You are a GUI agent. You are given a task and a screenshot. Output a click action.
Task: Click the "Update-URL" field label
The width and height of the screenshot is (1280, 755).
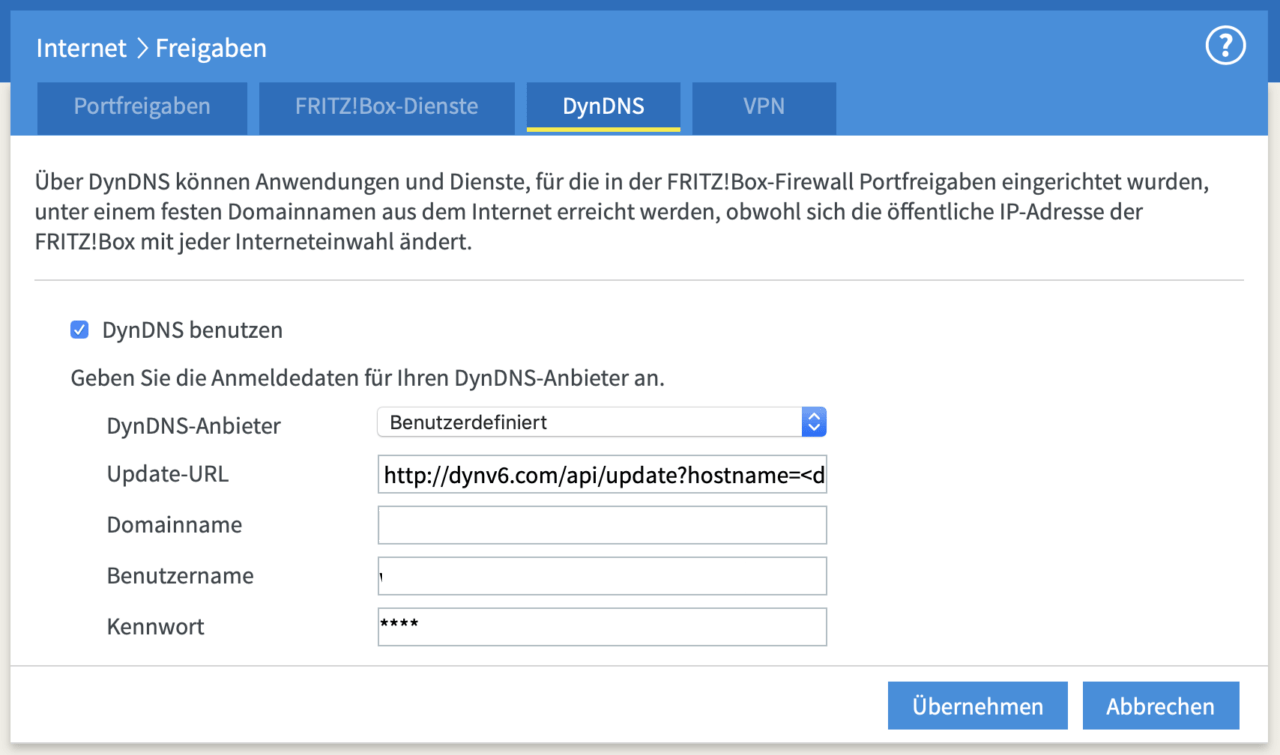pos(168,474)
